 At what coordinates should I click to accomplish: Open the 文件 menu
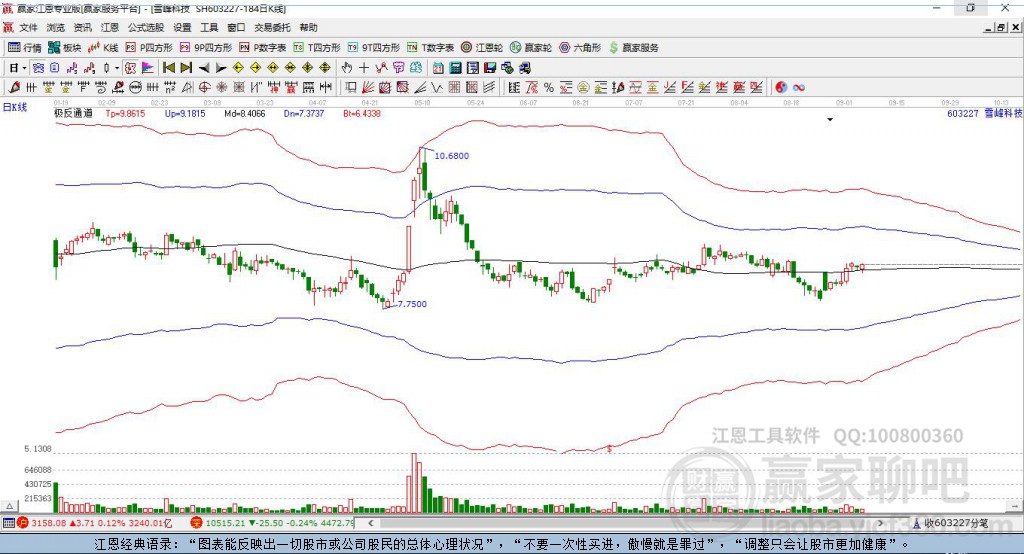(29, 27)
